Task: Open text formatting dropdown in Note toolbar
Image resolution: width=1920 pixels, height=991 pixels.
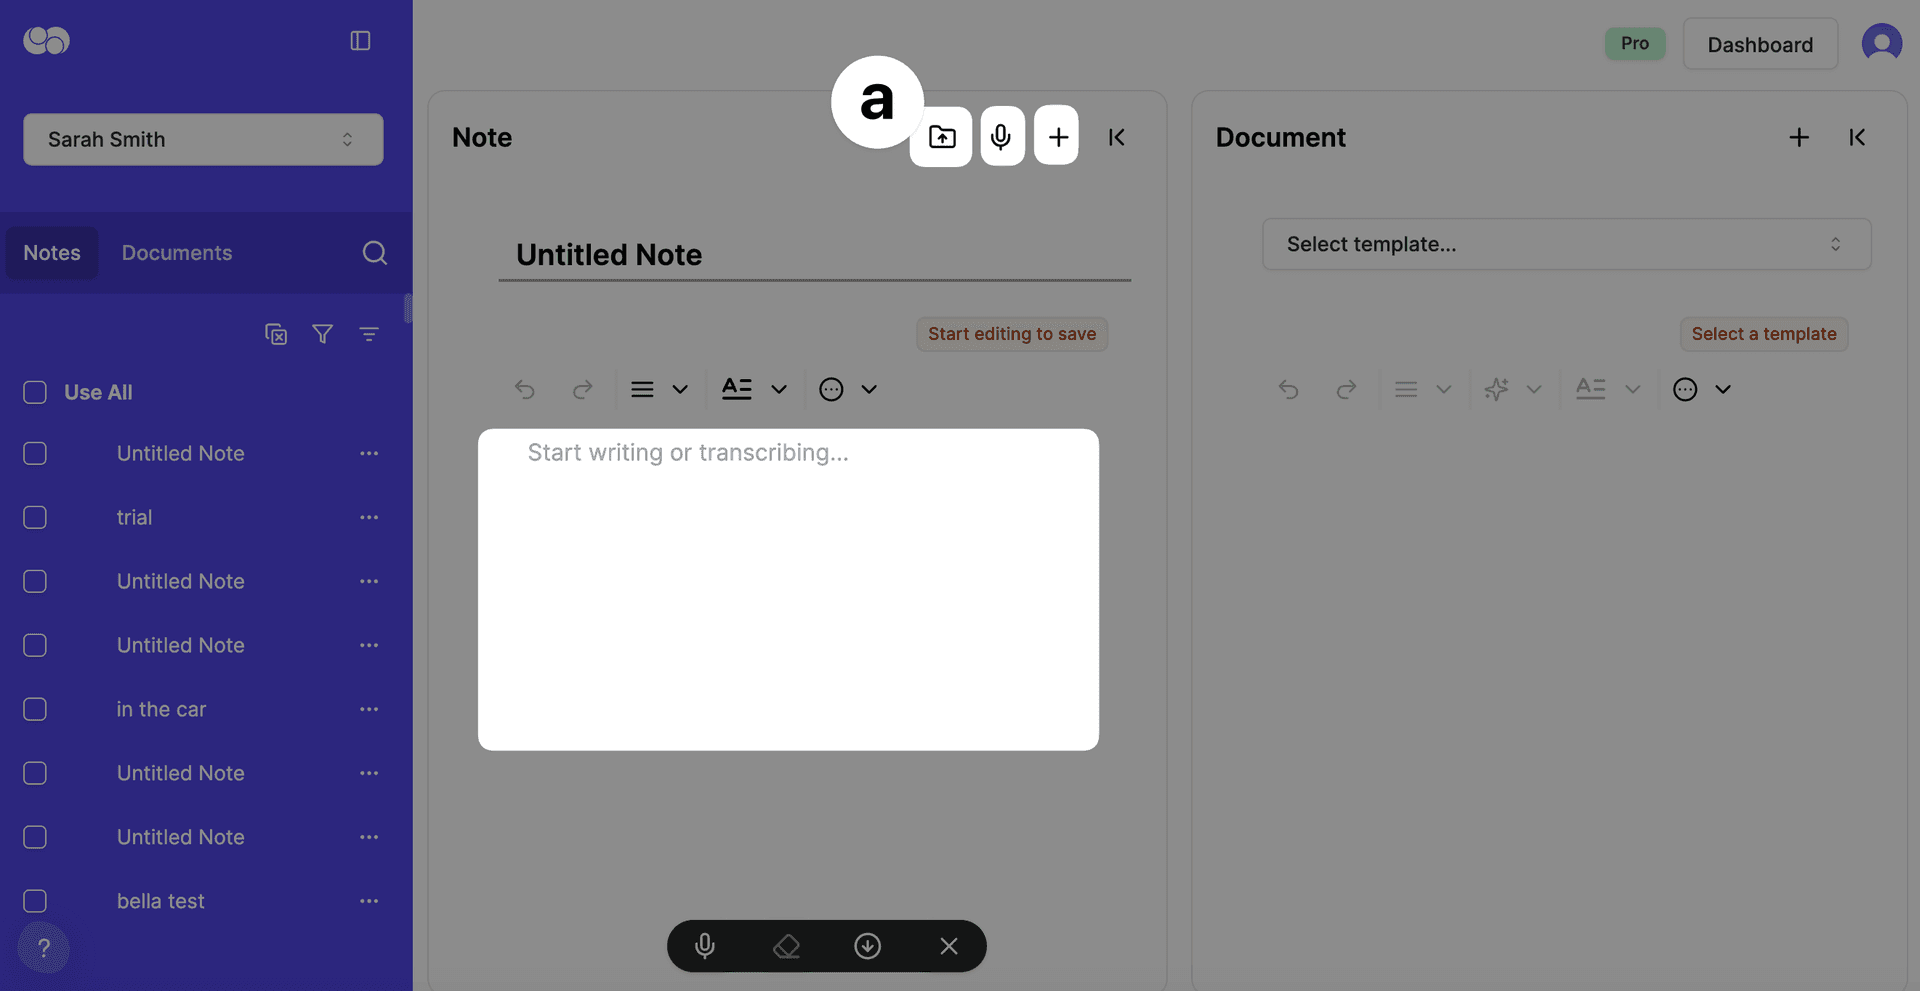Action: click(754, 389)
